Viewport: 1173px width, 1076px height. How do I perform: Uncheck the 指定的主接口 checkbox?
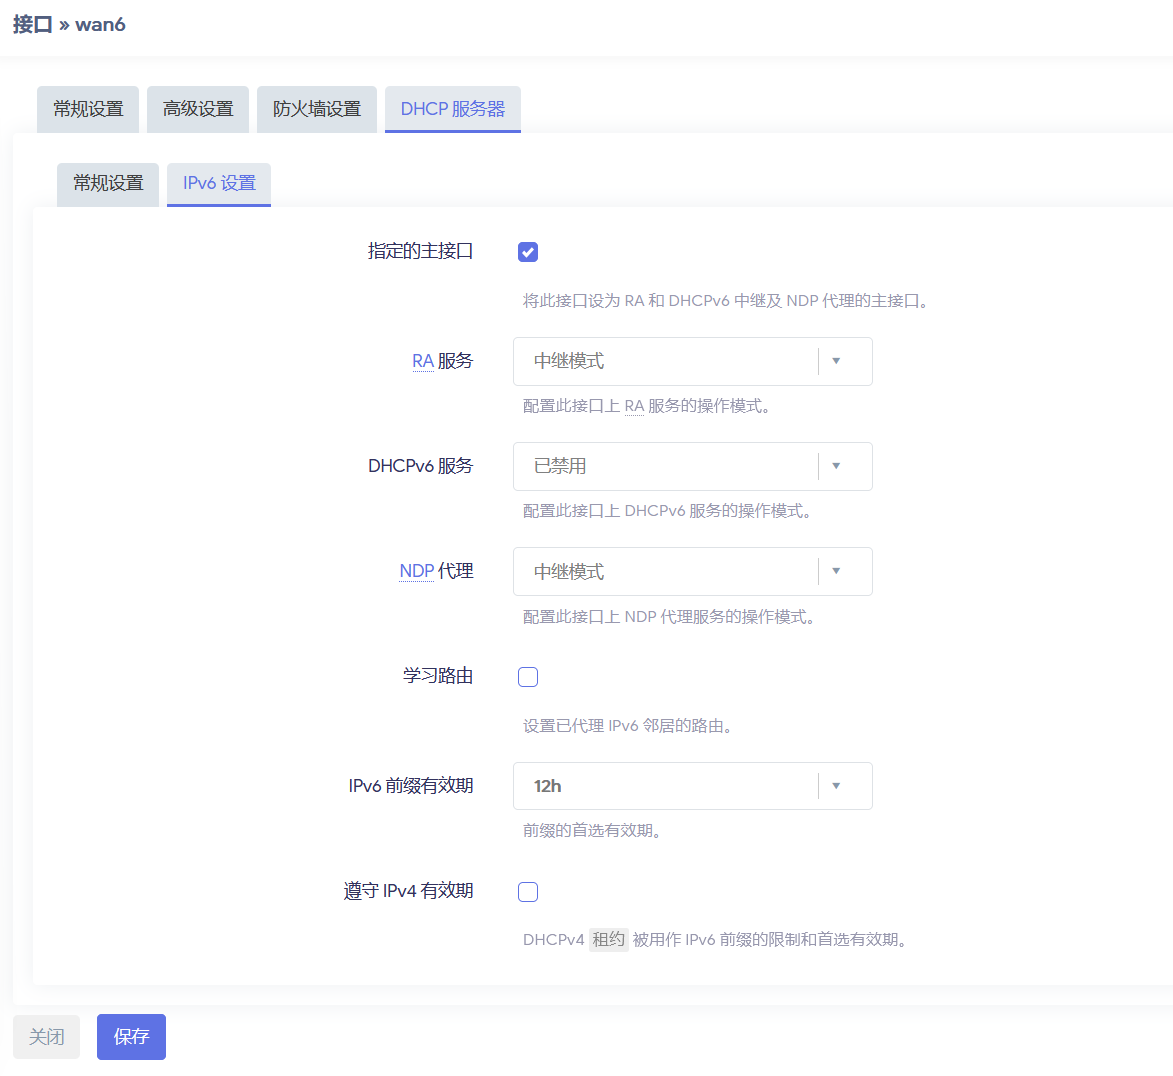(527, 252)
